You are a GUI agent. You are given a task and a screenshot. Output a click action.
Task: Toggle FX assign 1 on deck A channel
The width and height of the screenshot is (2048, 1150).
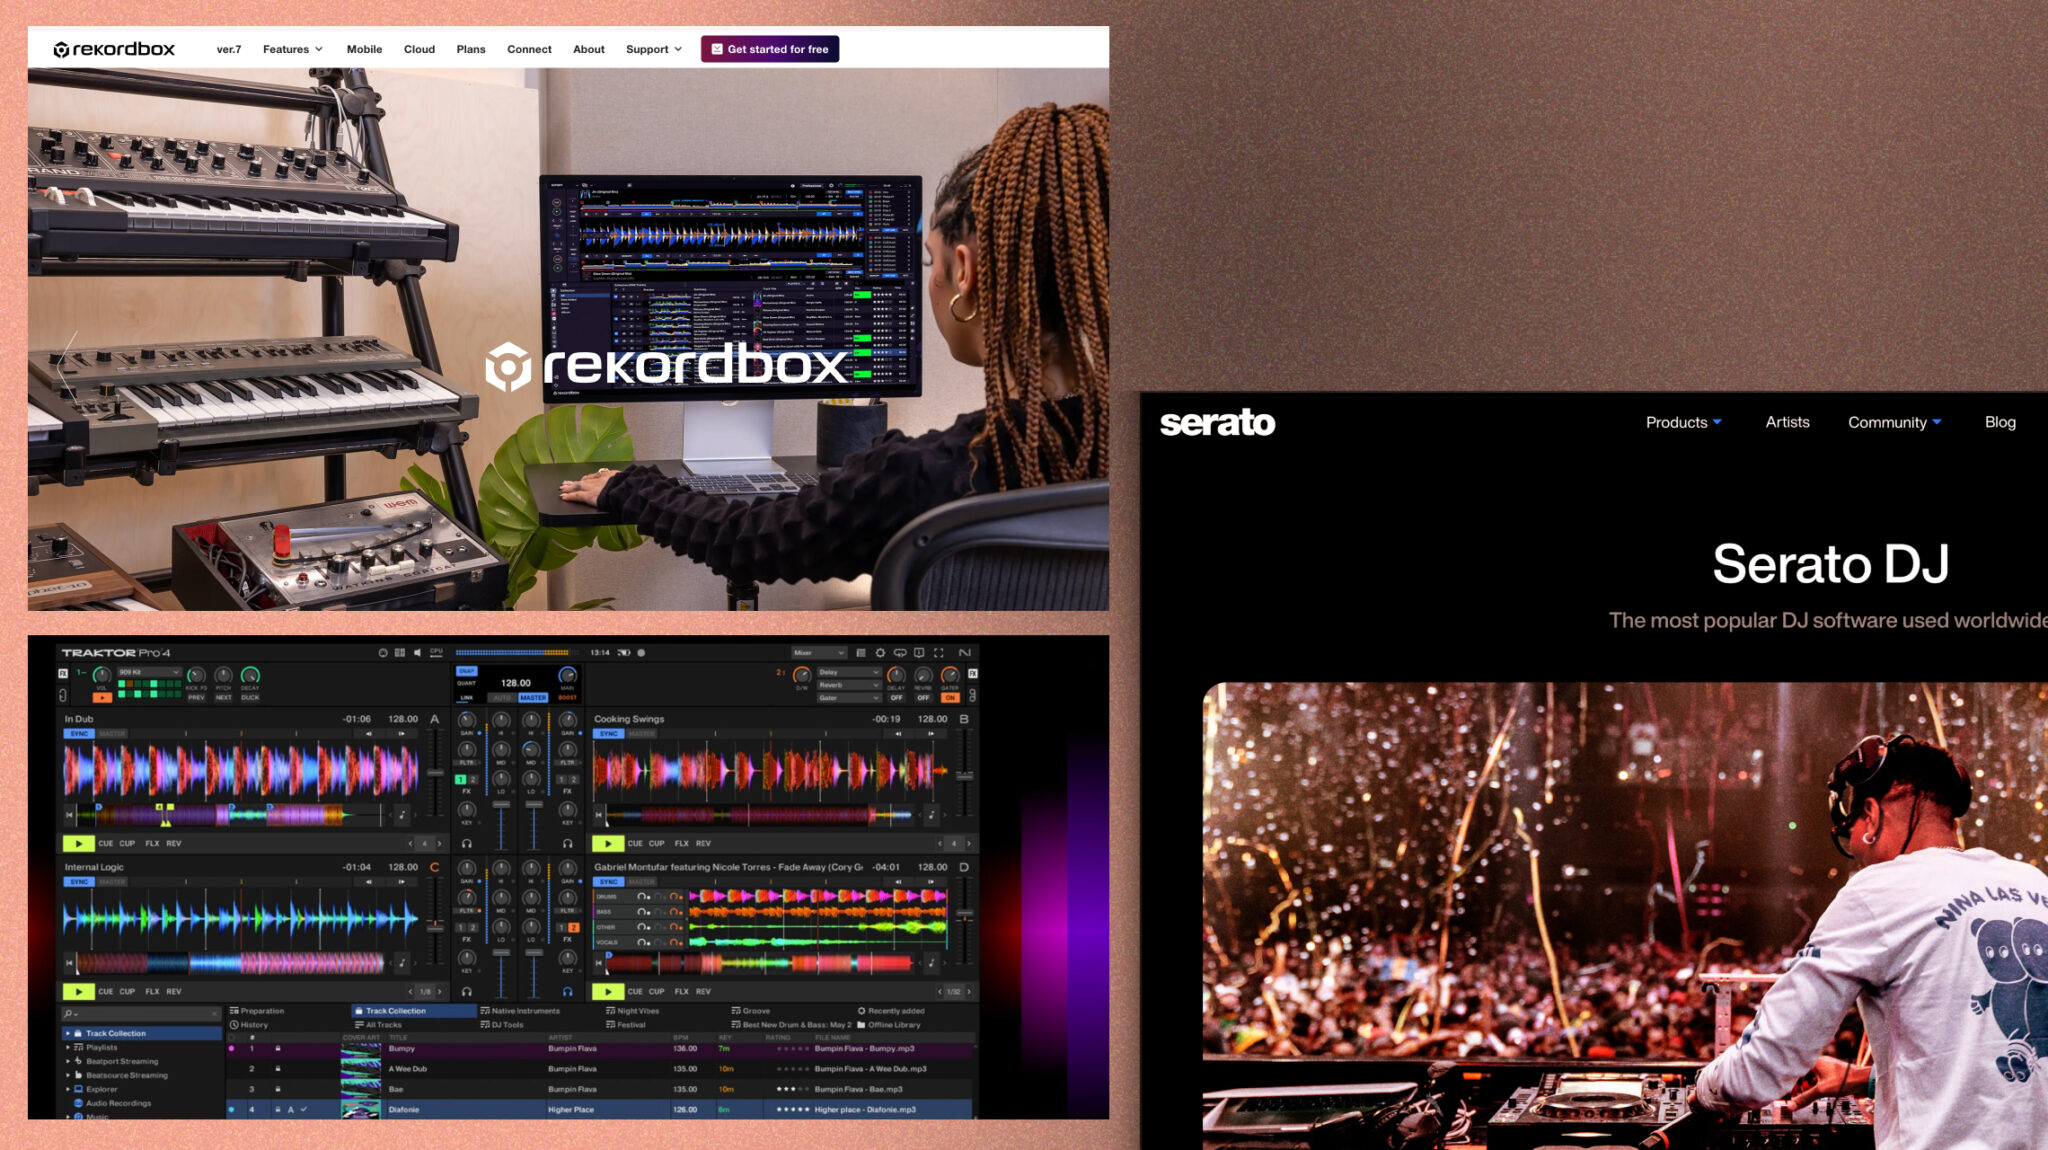point(460,779)
